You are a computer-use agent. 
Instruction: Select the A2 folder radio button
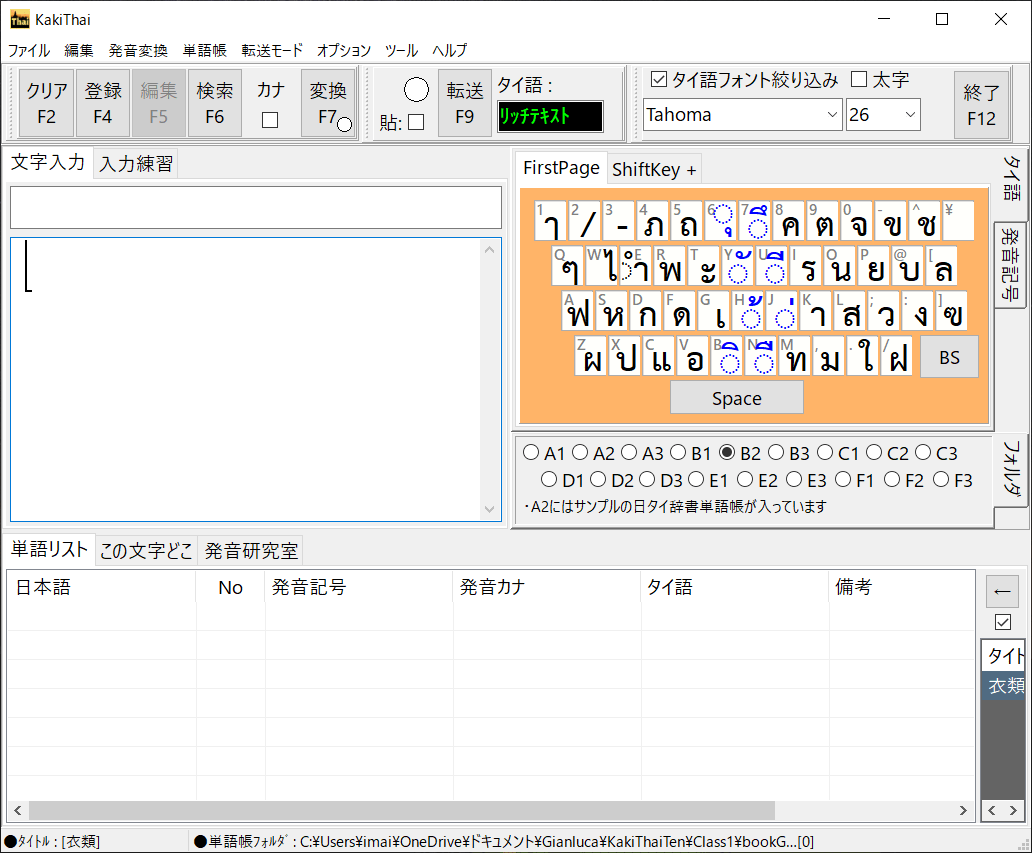point(580,453)
